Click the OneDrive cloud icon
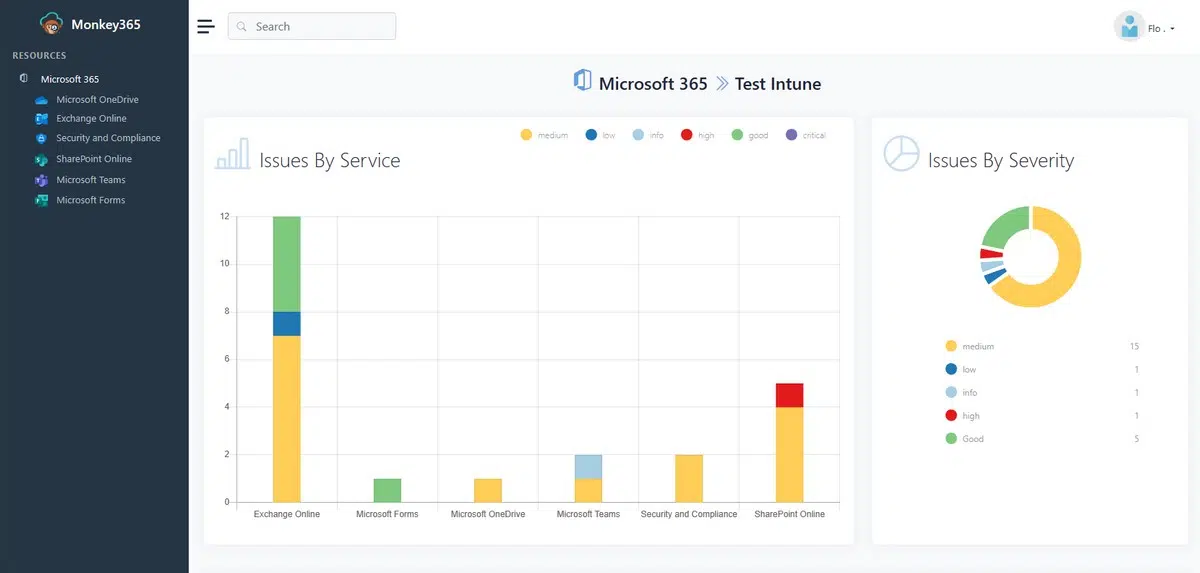The width and height of the screenshot is (1200, 573). pyautogui.click(x=41, y=100)
